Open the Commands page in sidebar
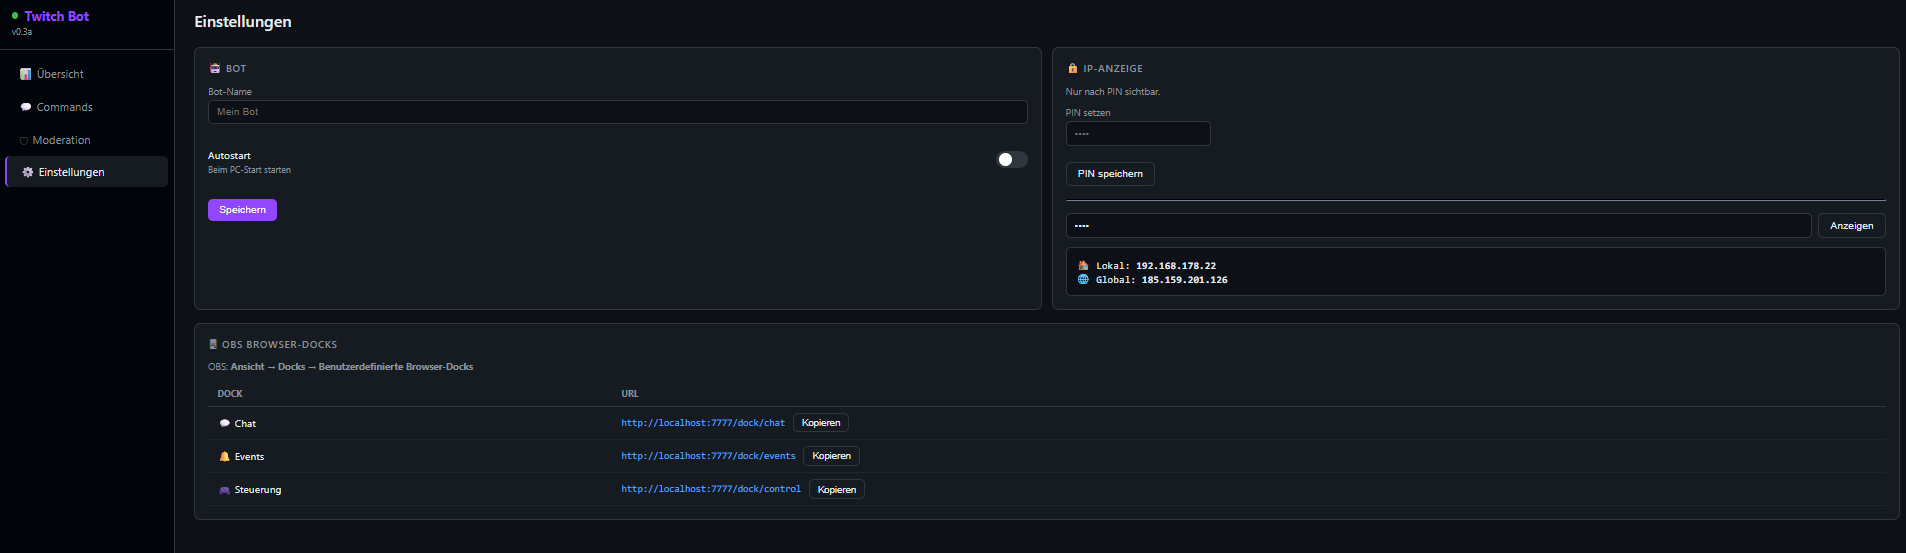The width and height of the screenshot is (1906, 553). (87, 107)
